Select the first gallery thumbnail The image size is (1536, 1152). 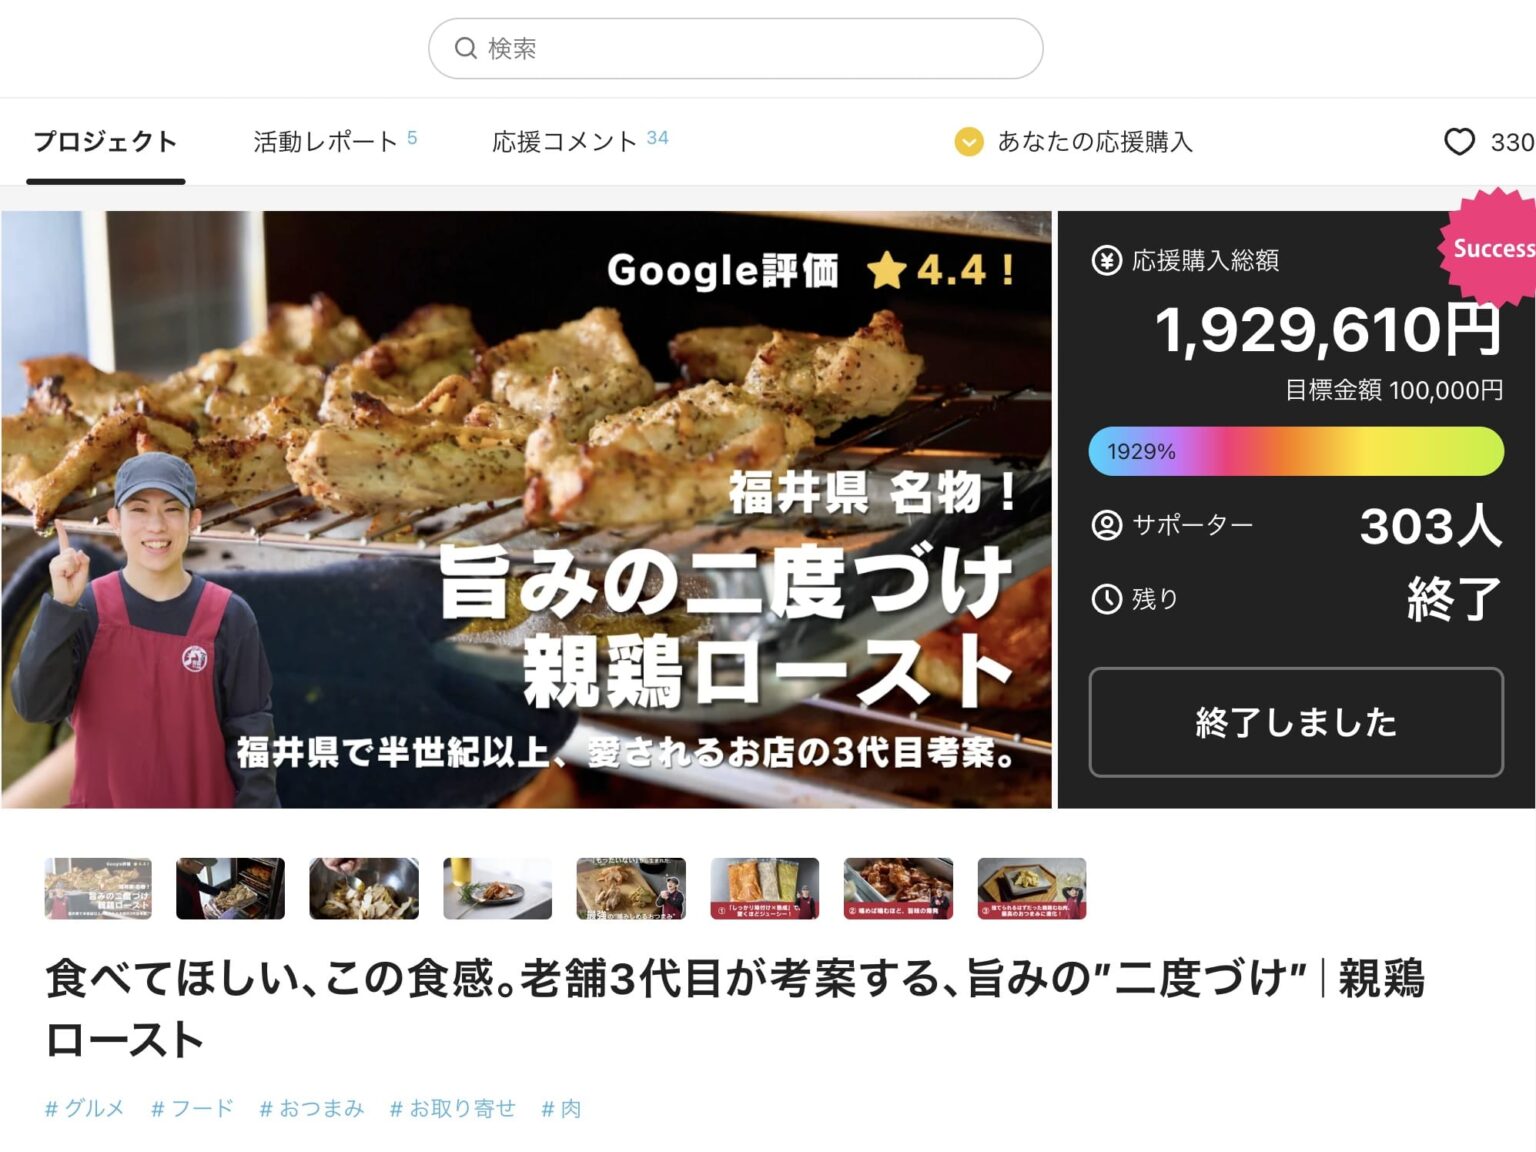98,888
